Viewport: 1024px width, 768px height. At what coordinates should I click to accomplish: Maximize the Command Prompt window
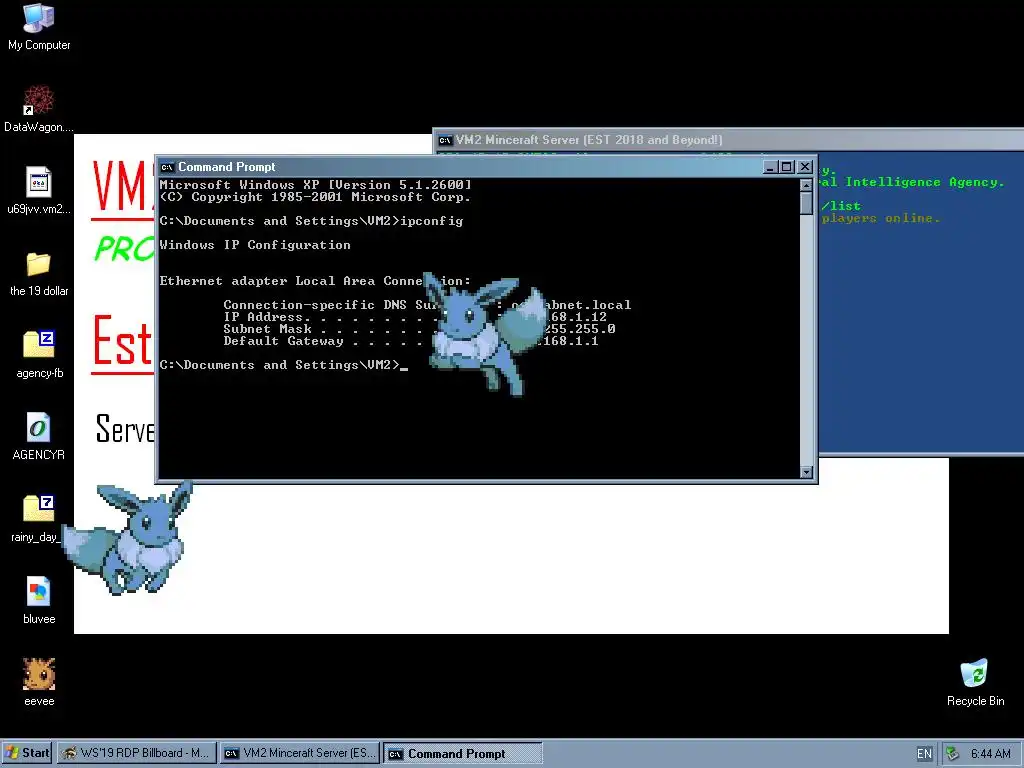pos(786,167)
